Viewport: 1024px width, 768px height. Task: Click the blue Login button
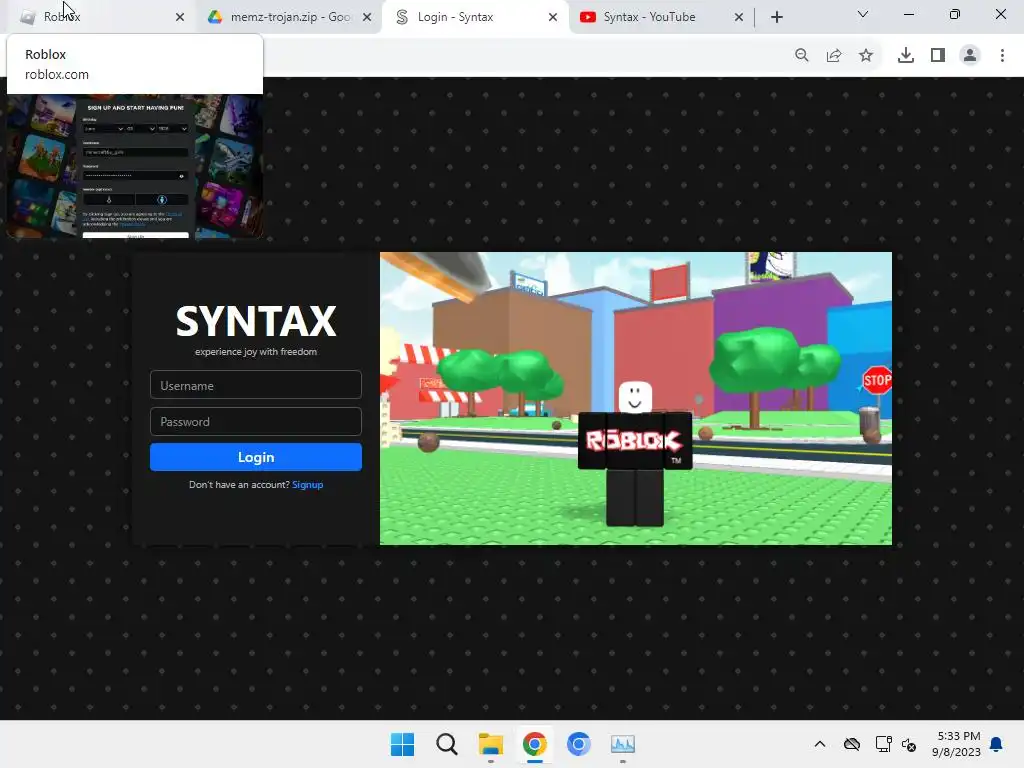[x=256, y=457]
